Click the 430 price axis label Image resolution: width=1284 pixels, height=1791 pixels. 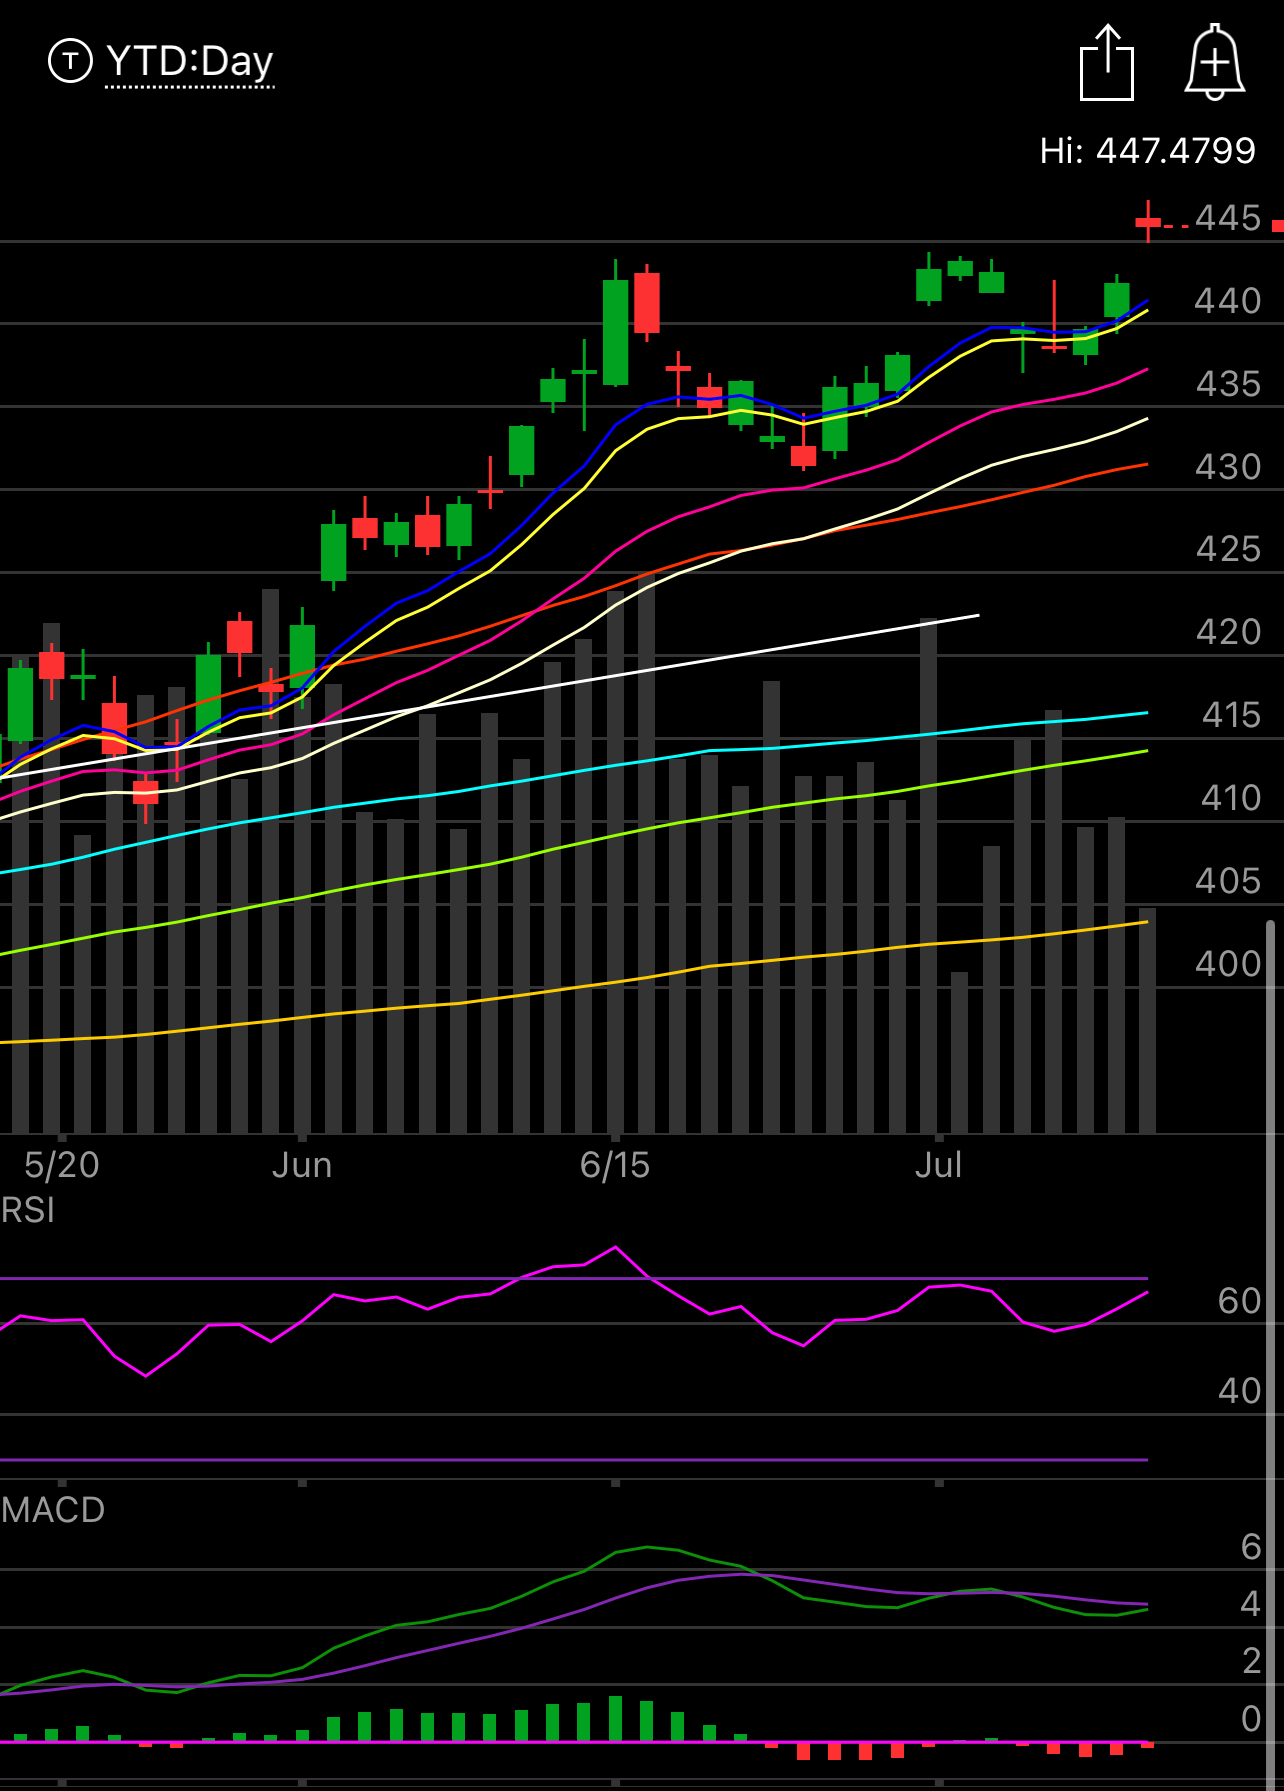pos(1228,467)
